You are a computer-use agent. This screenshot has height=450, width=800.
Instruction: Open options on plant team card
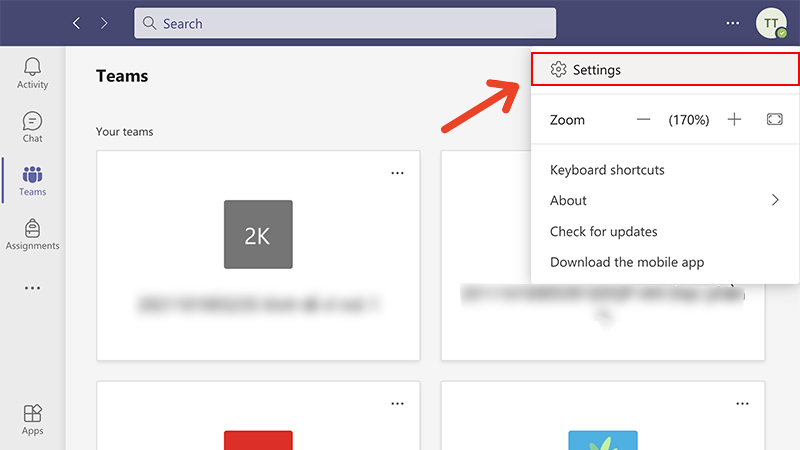(x=742, y=404)
